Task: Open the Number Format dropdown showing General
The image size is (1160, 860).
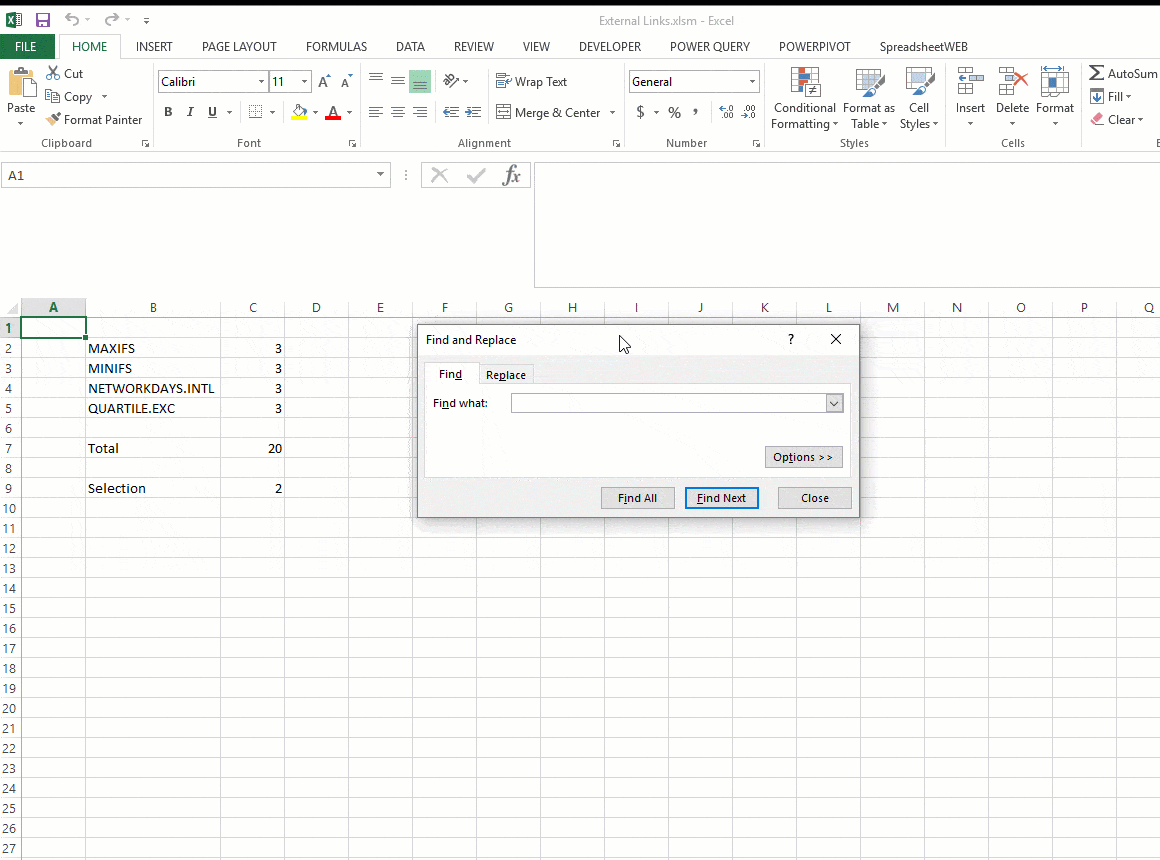Action: [752, 81]
